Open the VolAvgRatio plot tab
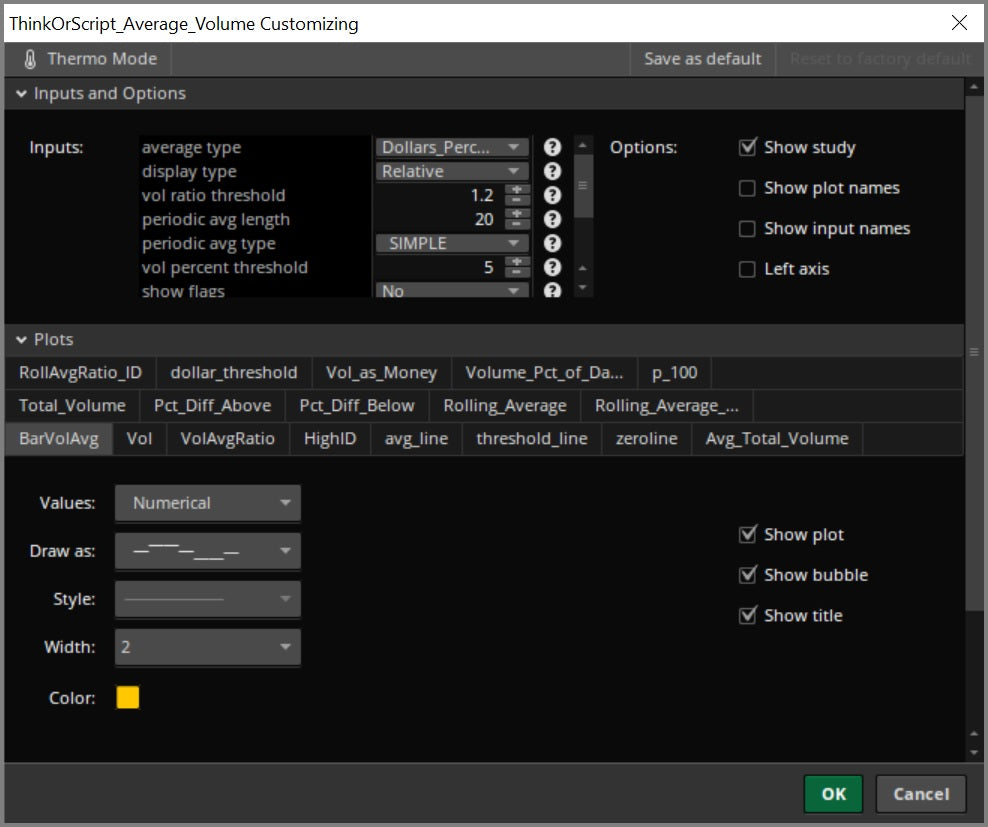Screen dimensions: 988x827 227,439
